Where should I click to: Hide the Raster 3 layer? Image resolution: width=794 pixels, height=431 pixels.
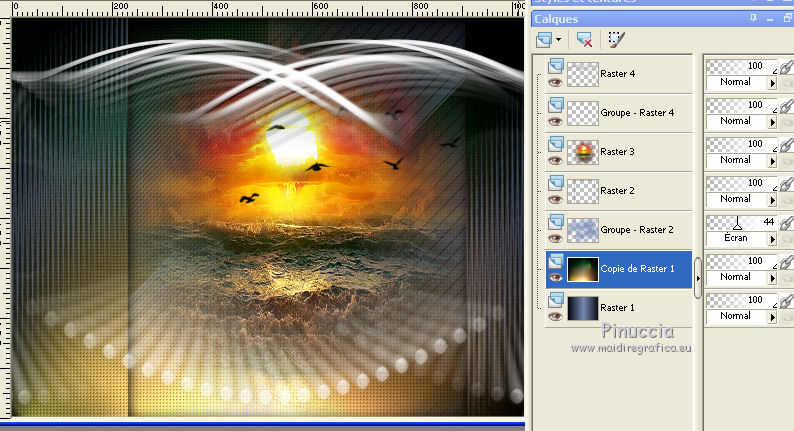555,160
